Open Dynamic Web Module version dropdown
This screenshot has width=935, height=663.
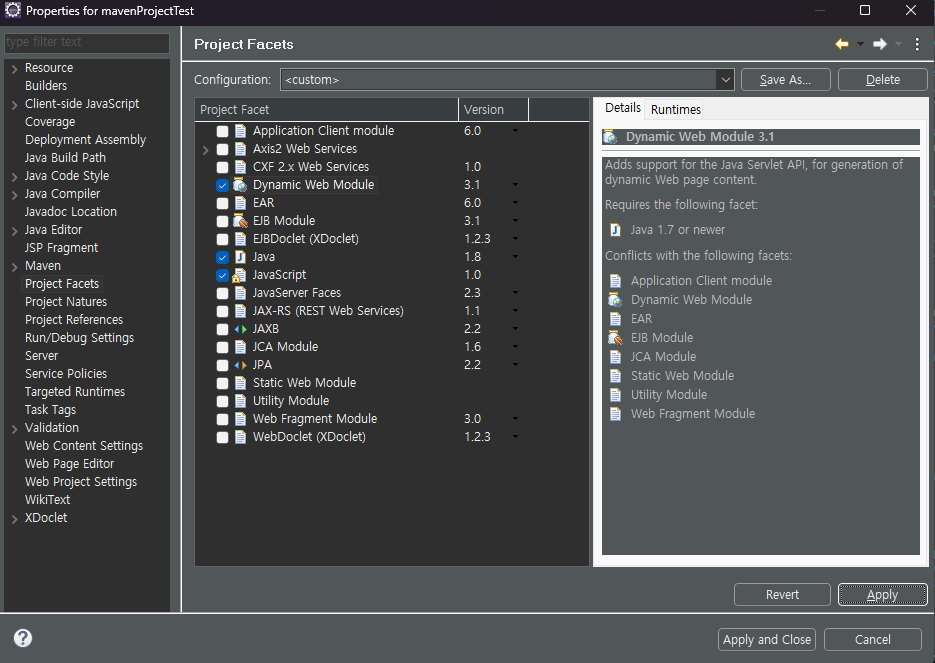515,185
